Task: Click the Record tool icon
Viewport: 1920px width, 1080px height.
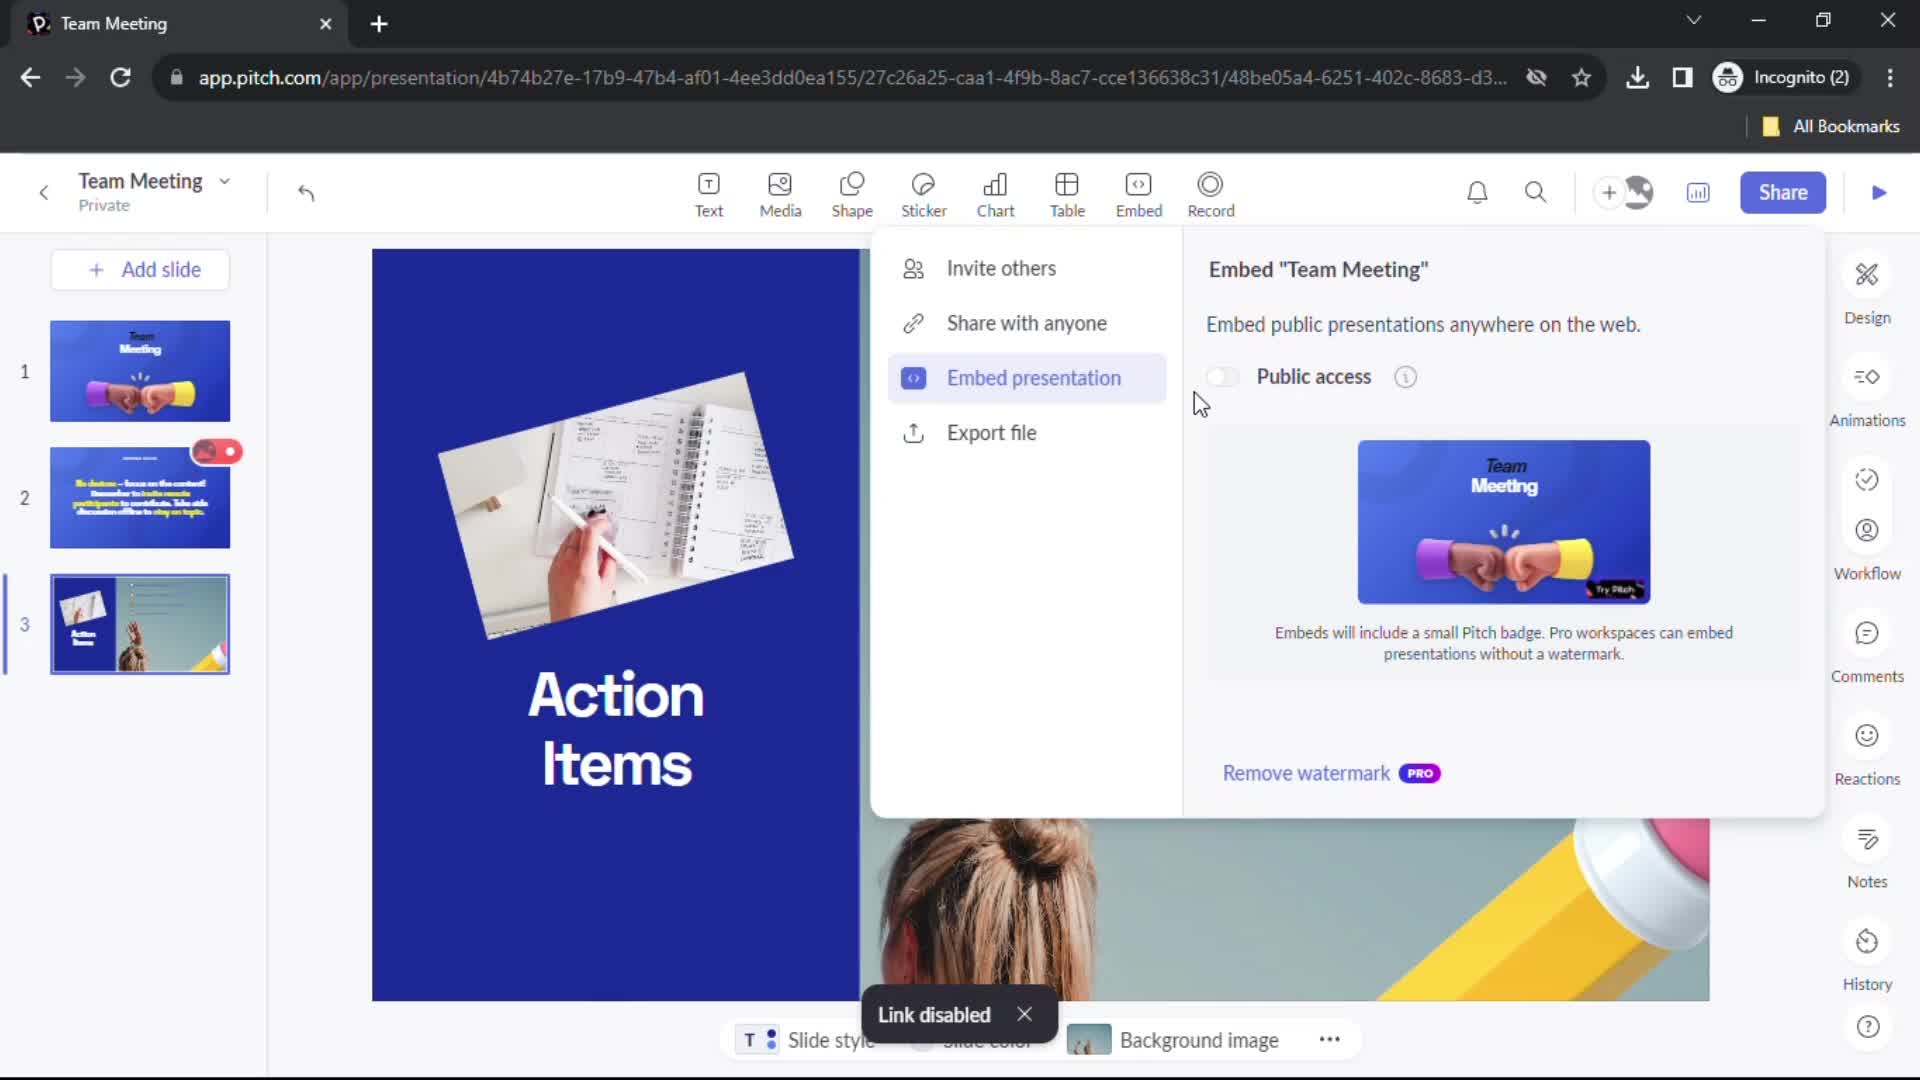Action: (x=1211, y=193)
